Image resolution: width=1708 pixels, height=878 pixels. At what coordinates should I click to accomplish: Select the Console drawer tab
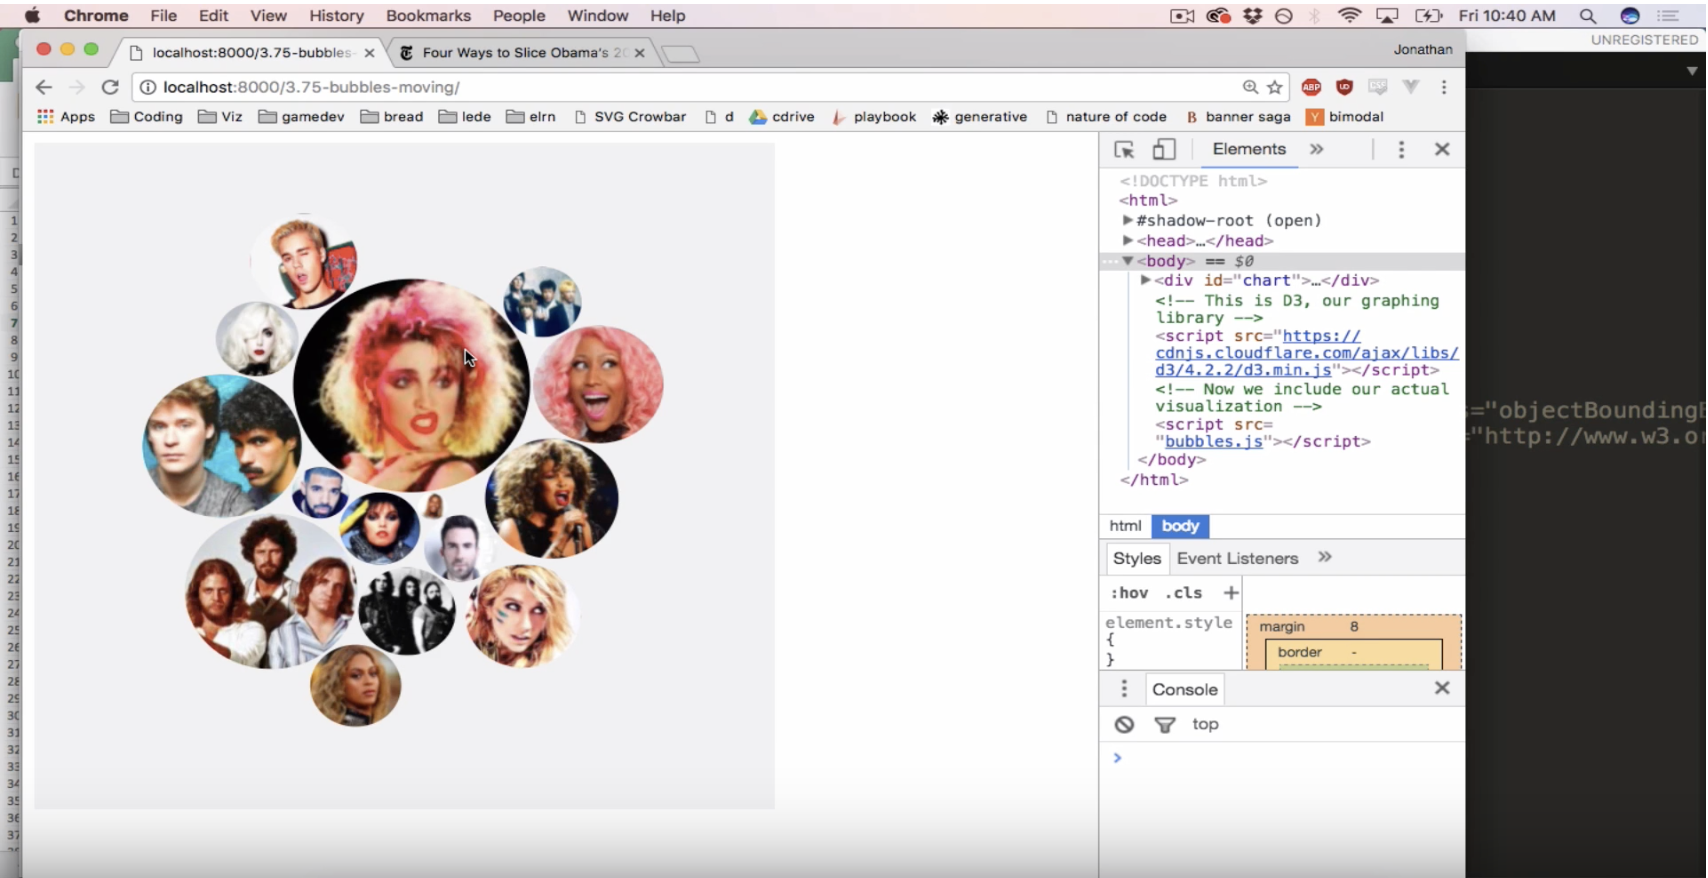tap(1184, 689)
